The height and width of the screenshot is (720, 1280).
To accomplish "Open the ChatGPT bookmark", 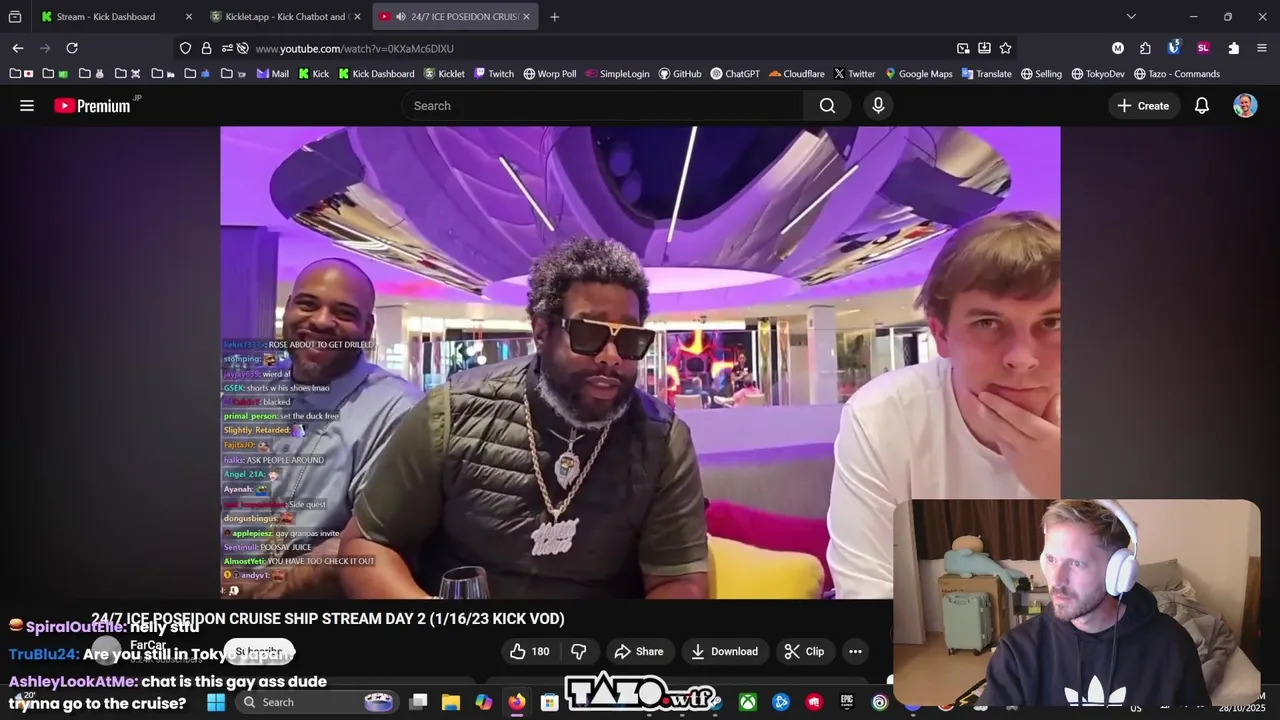I will pos(735,73).
